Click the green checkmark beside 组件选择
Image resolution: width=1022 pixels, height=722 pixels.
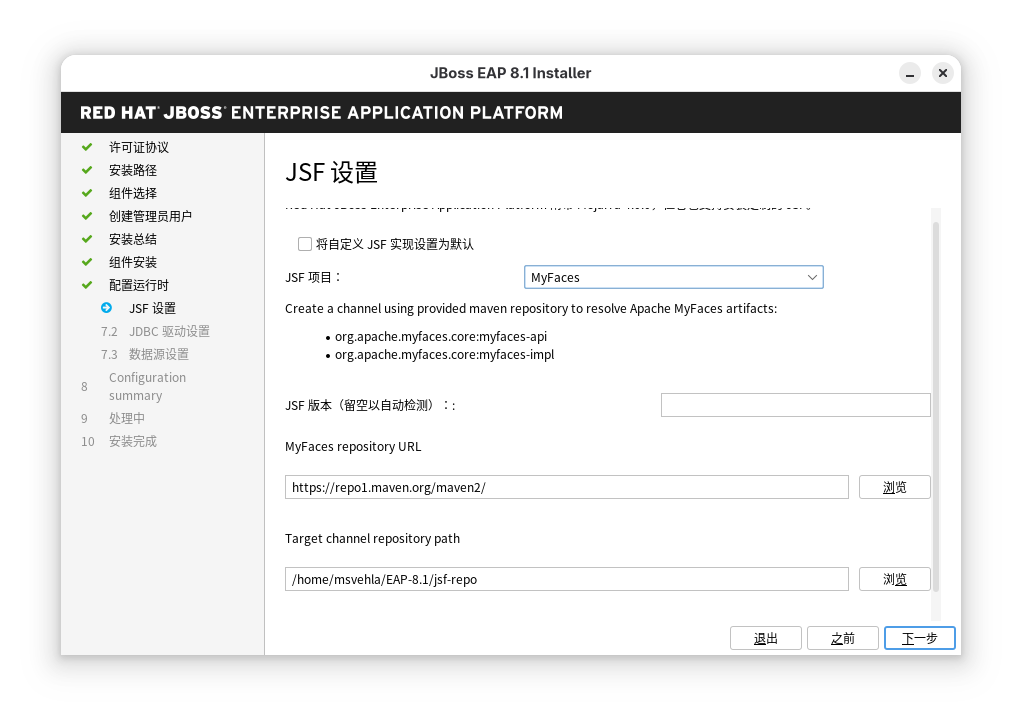87,193
